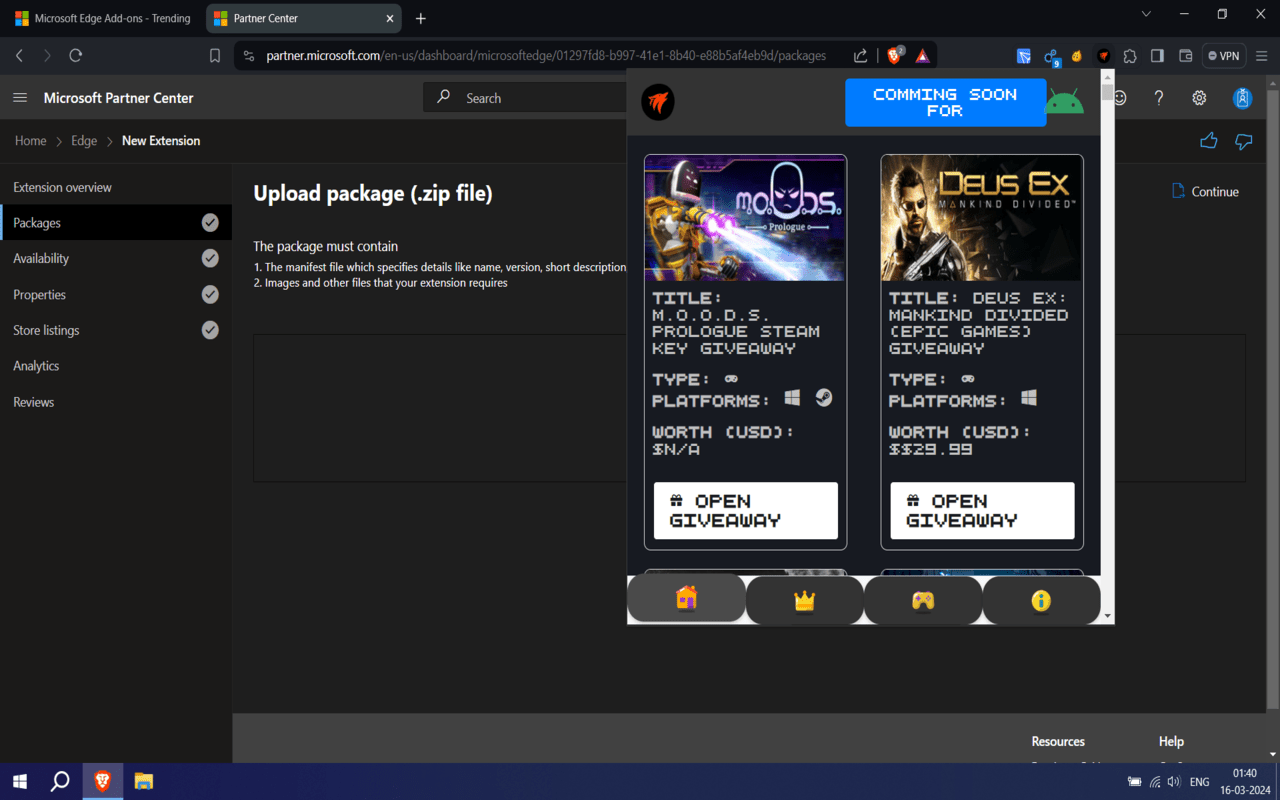Open the Brave main menu button

pyautogui.click(x=1262, y=56)
